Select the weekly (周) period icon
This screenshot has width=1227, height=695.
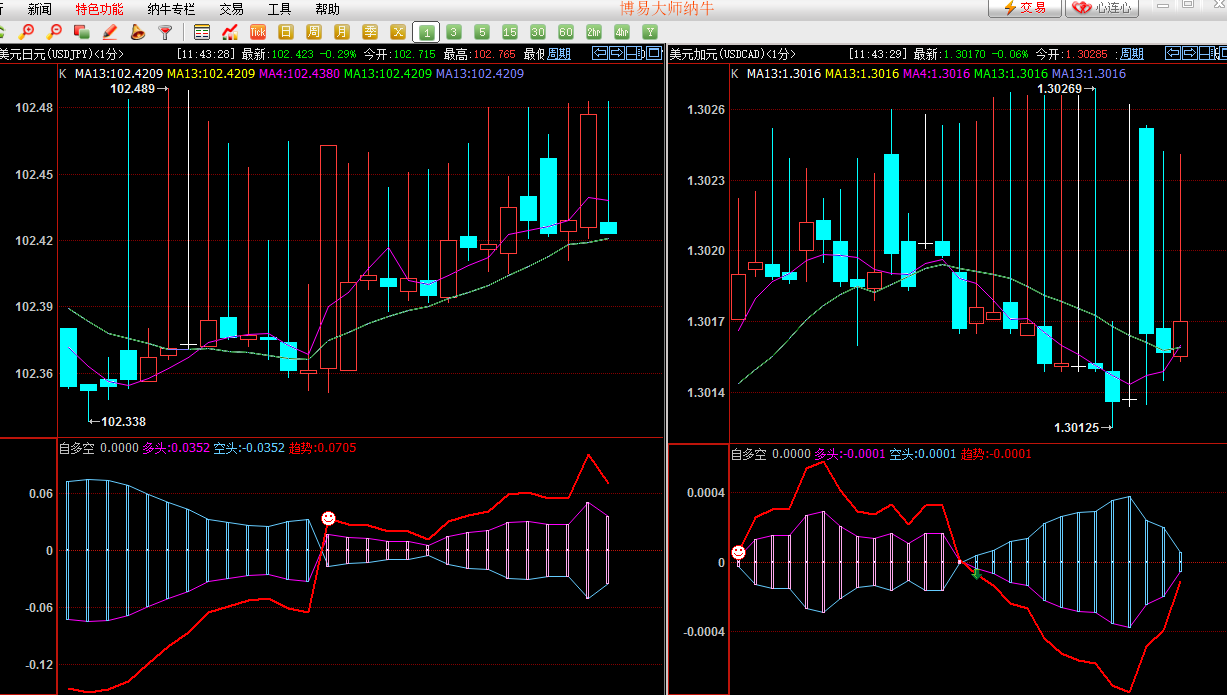click(x=314, y=32)
